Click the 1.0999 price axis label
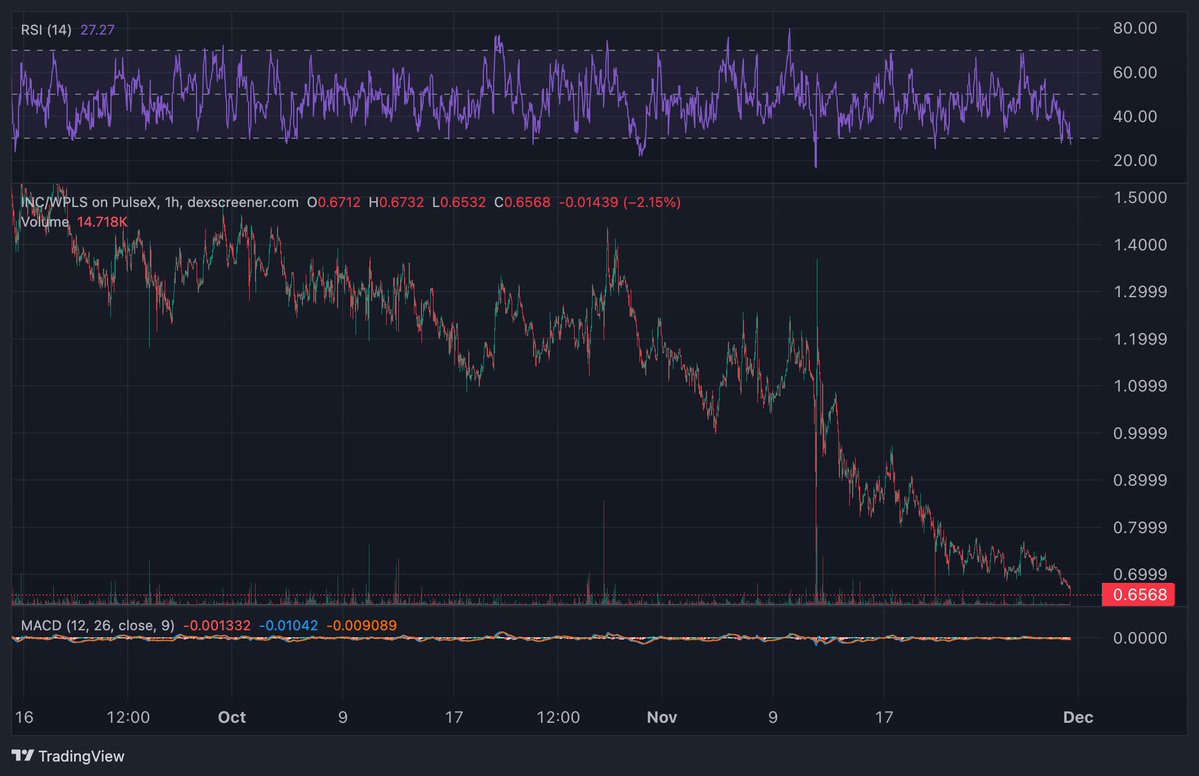The width and height of the screenshot is (1199, 776). (1140, 385)
